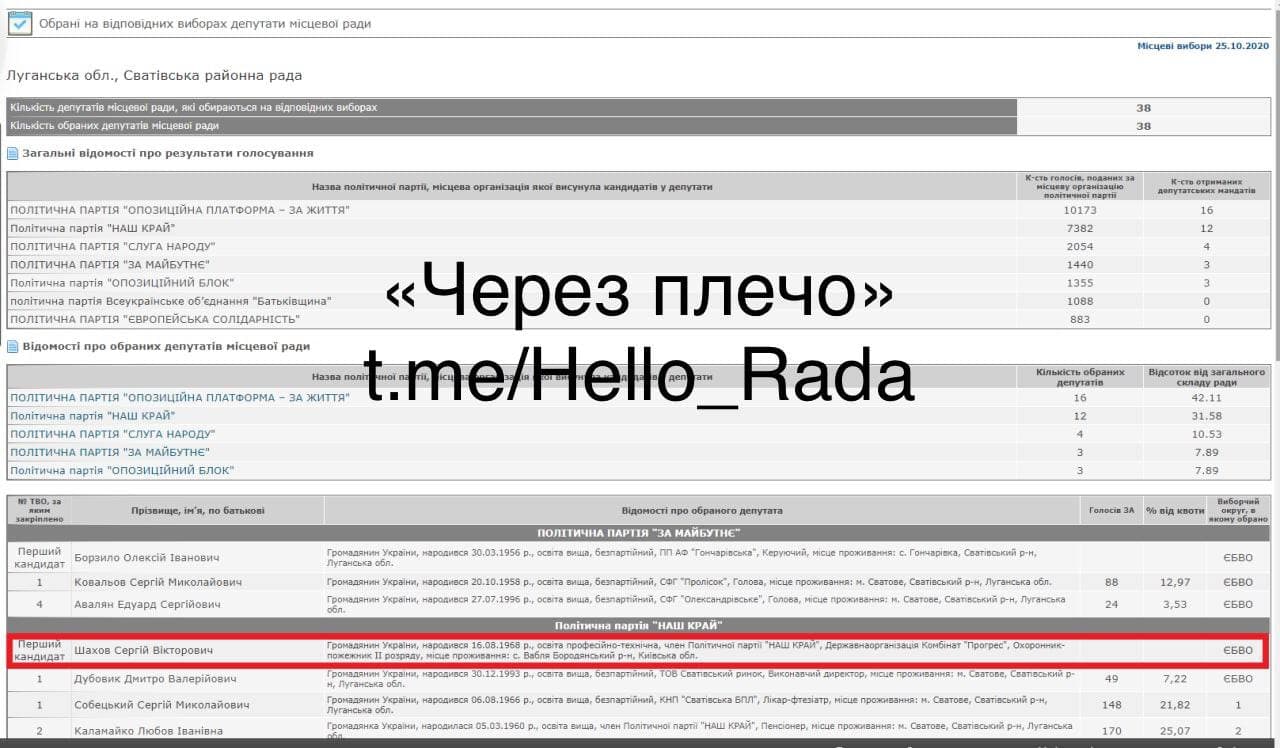This screenshot has height=748, width=1280.
Task: Click the 'Батьківщина' party row in the results table
Action: (170, 301)
